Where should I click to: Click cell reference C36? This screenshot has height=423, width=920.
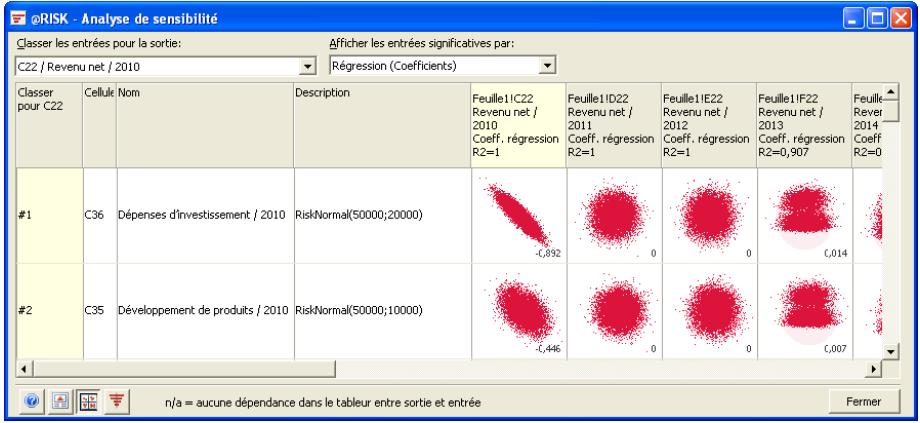tap(100, 215)
